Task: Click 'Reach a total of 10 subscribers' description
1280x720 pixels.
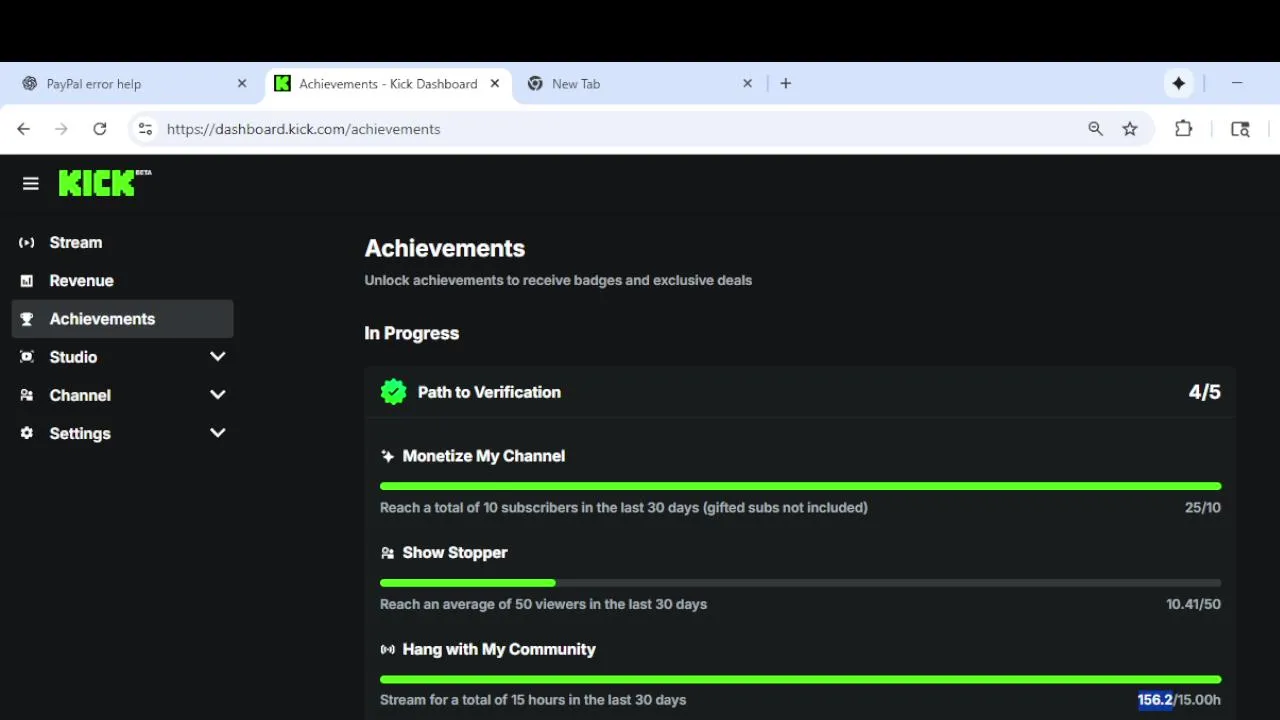Action: [624, 508]
